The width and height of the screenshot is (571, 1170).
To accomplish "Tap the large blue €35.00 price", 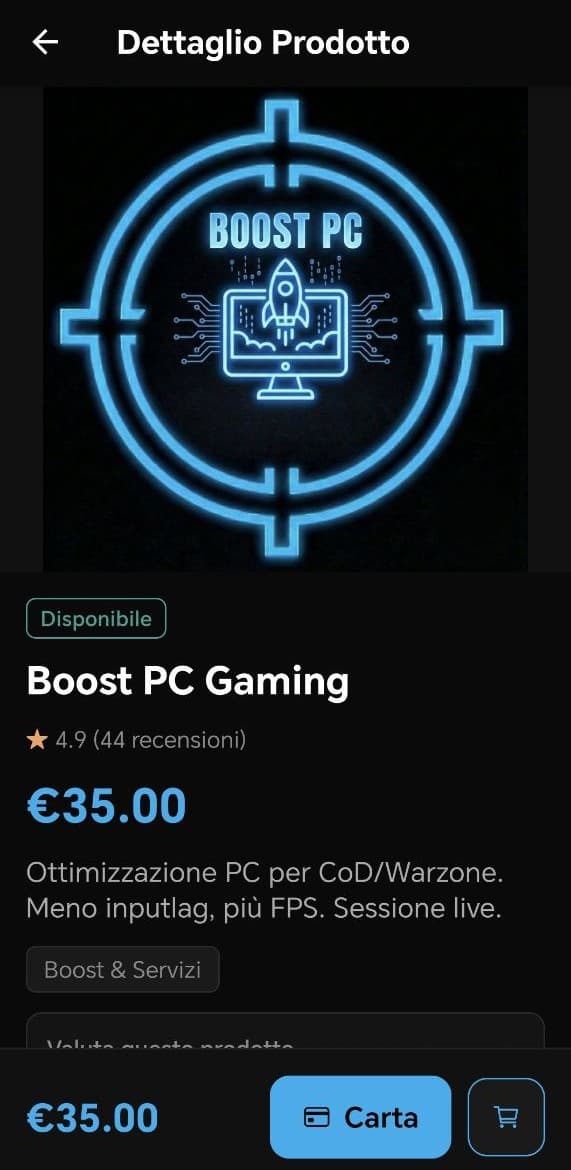I will pyautogui.click(x=106, y=807).
